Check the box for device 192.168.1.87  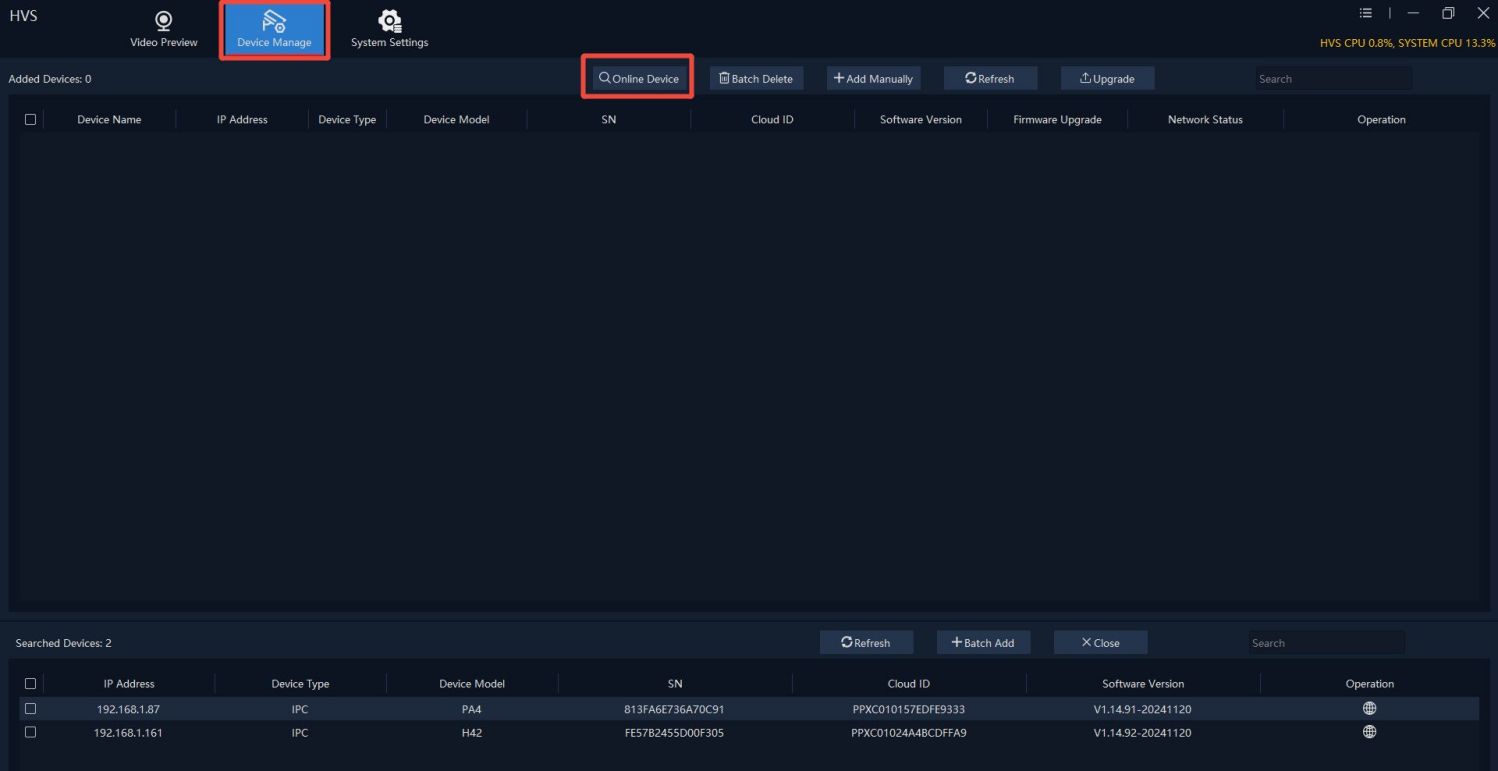click(x=30, y=708)
